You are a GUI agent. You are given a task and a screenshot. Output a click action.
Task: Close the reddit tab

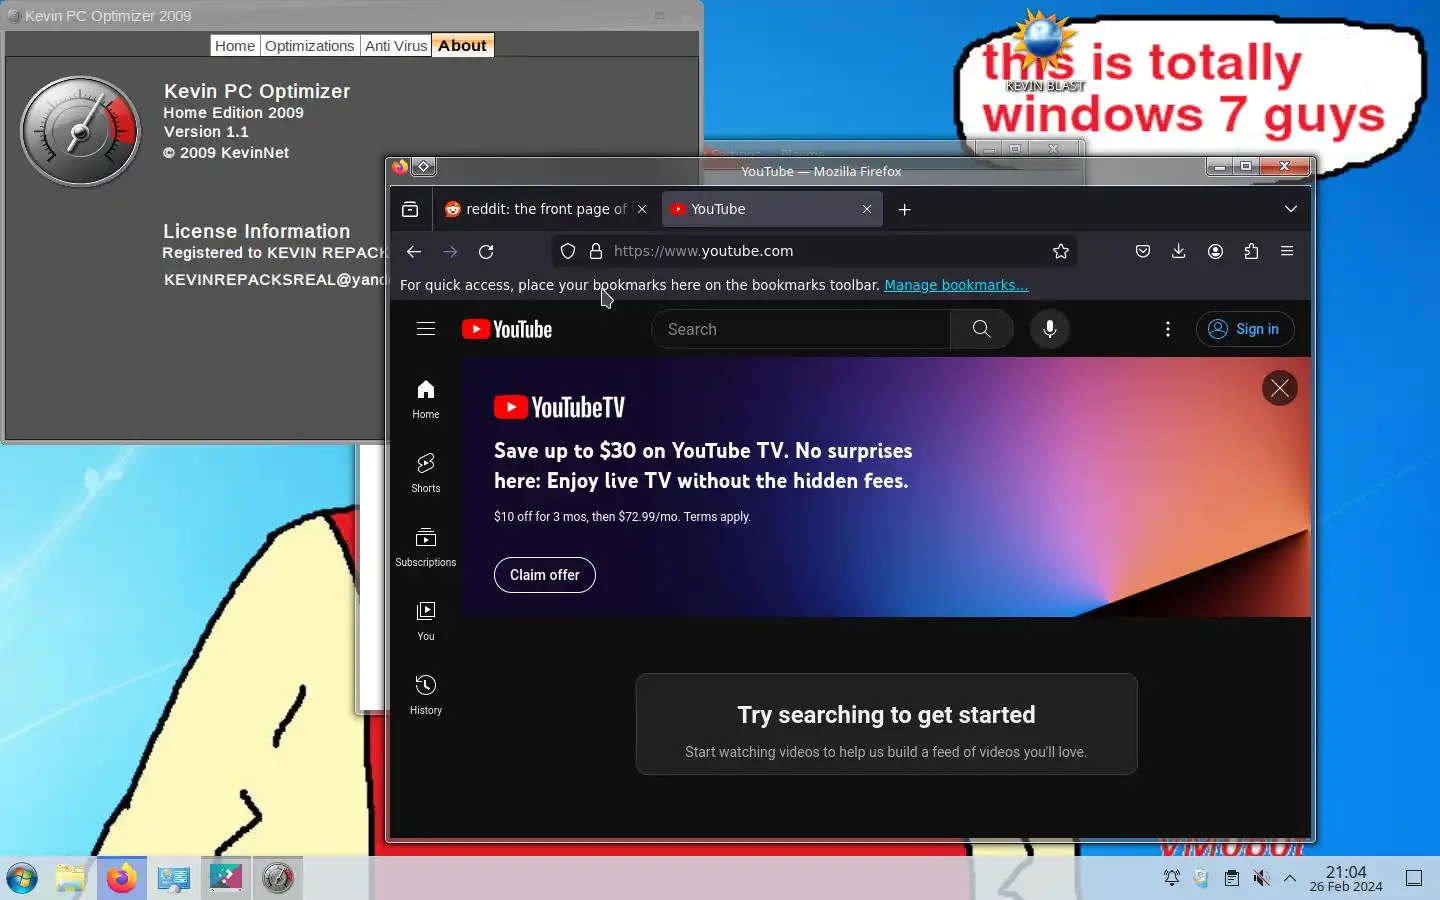coord(642,209)
